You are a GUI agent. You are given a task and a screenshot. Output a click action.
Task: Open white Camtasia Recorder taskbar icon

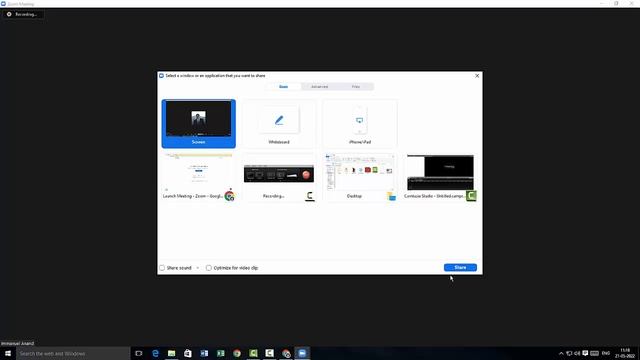point(269,353)
